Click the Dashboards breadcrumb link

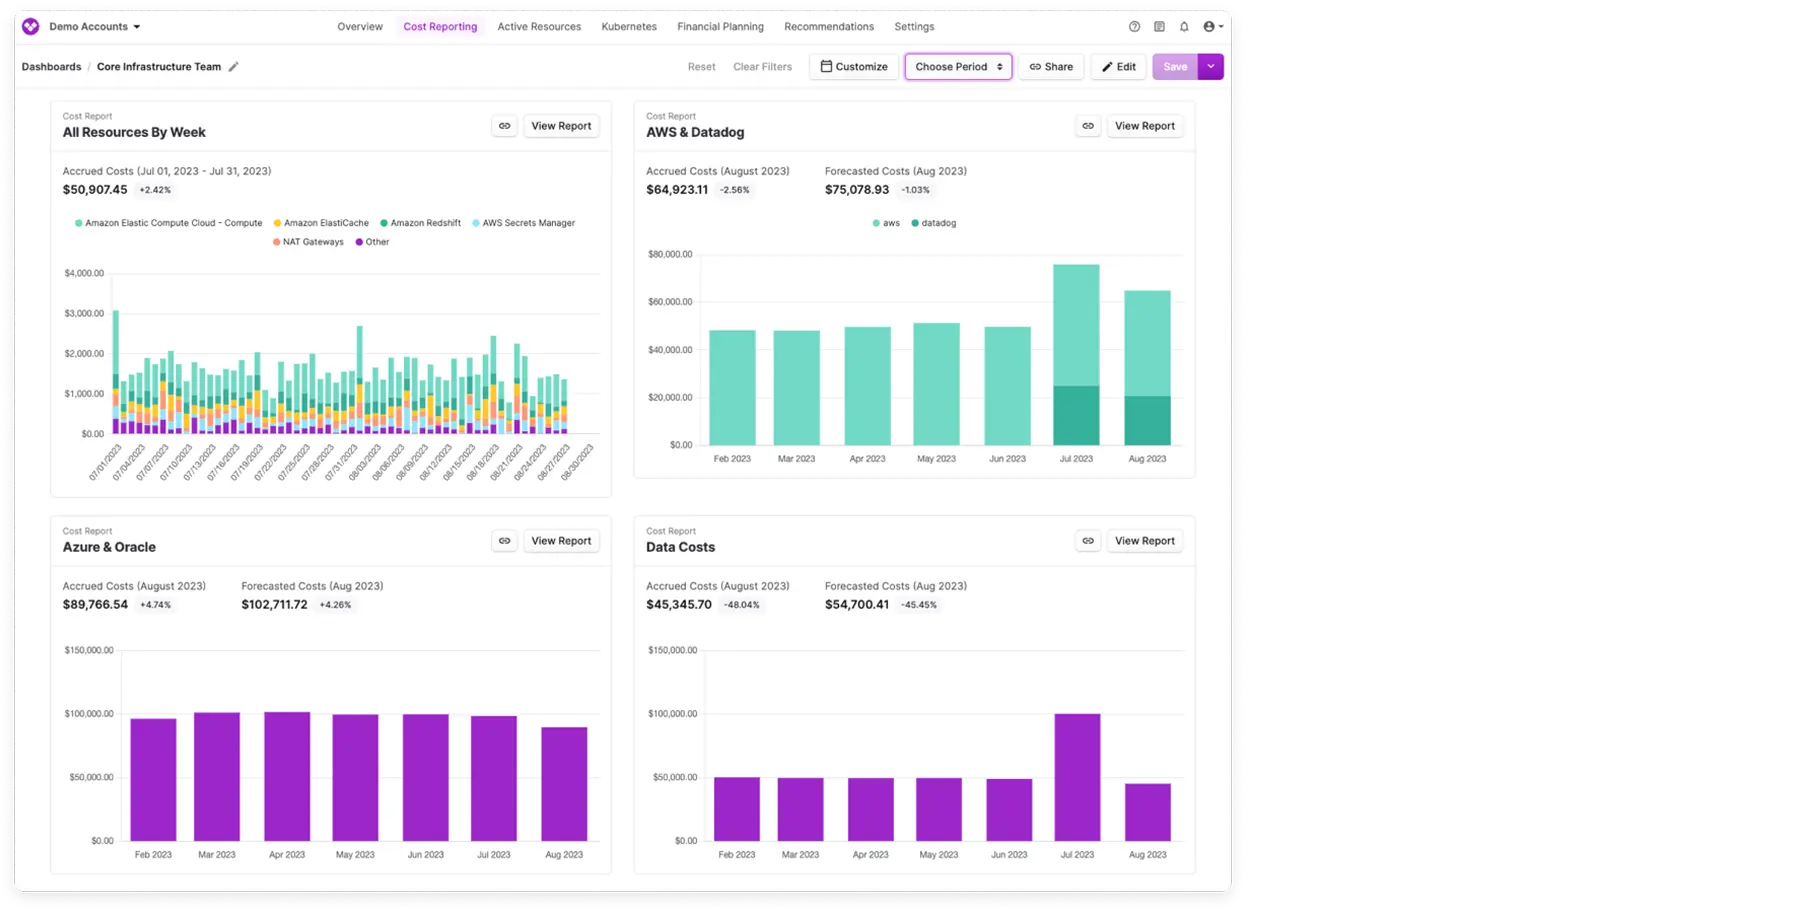tap(52, 67)
